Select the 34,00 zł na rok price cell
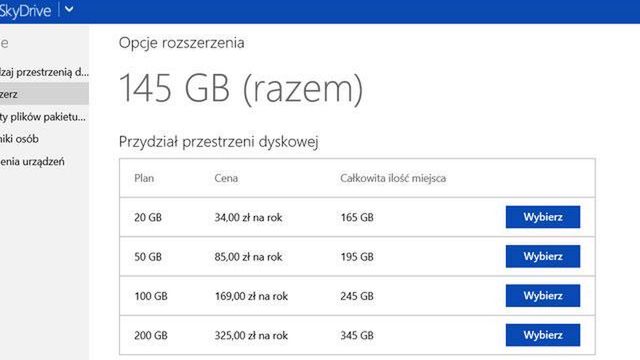The height and width of the screenshot is (360, 640). pyautogui.click(x=248, y=217)
